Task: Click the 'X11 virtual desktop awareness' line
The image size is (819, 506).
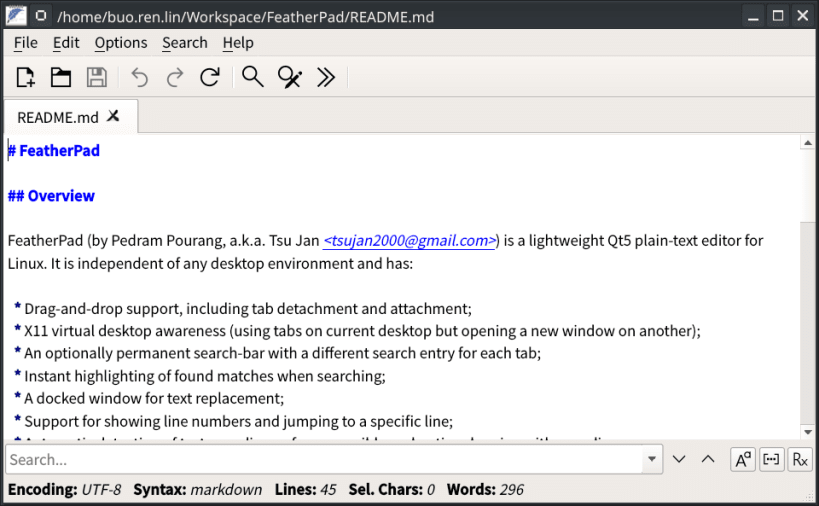Action: 358,331
